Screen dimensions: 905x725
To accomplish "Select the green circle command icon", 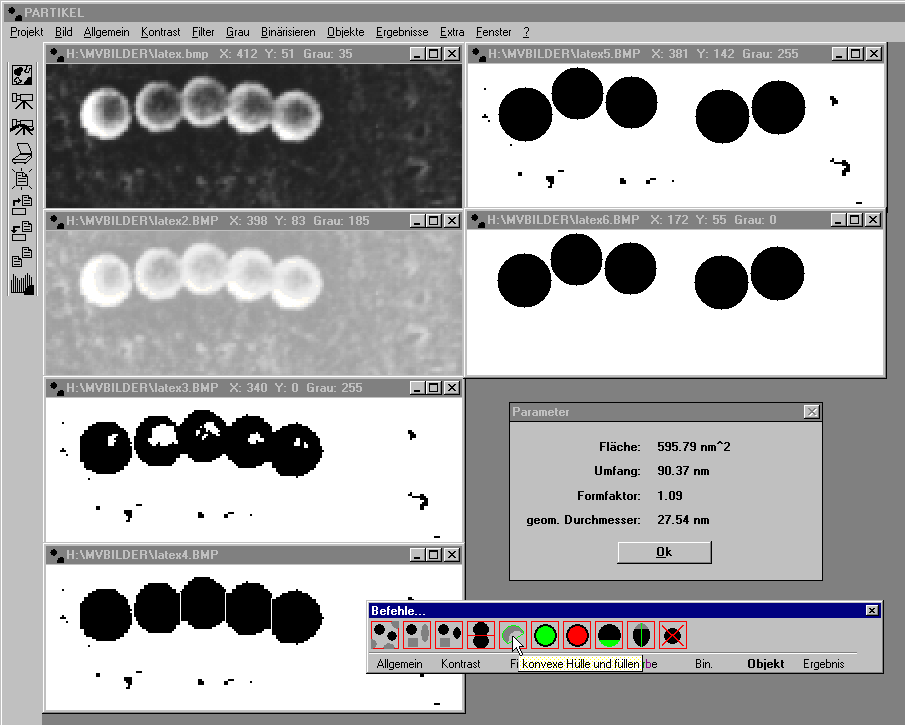I will pyautogui.click(x=545, y=636).
